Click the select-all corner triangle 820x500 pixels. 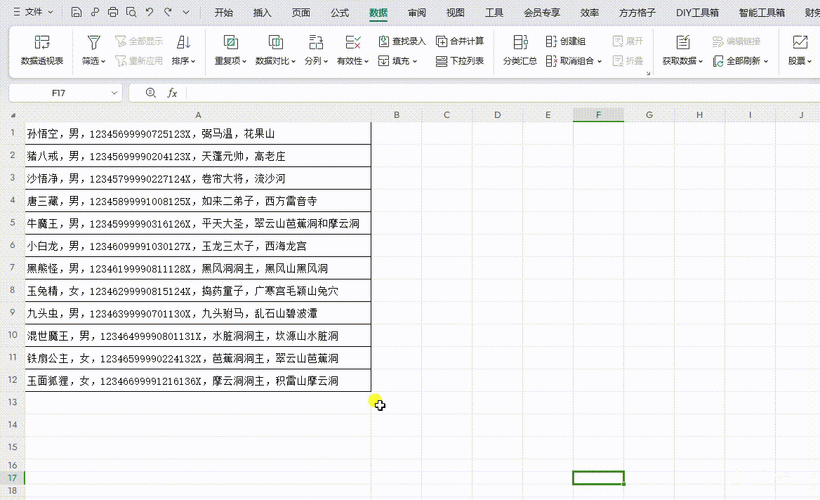tap(13, 115)
